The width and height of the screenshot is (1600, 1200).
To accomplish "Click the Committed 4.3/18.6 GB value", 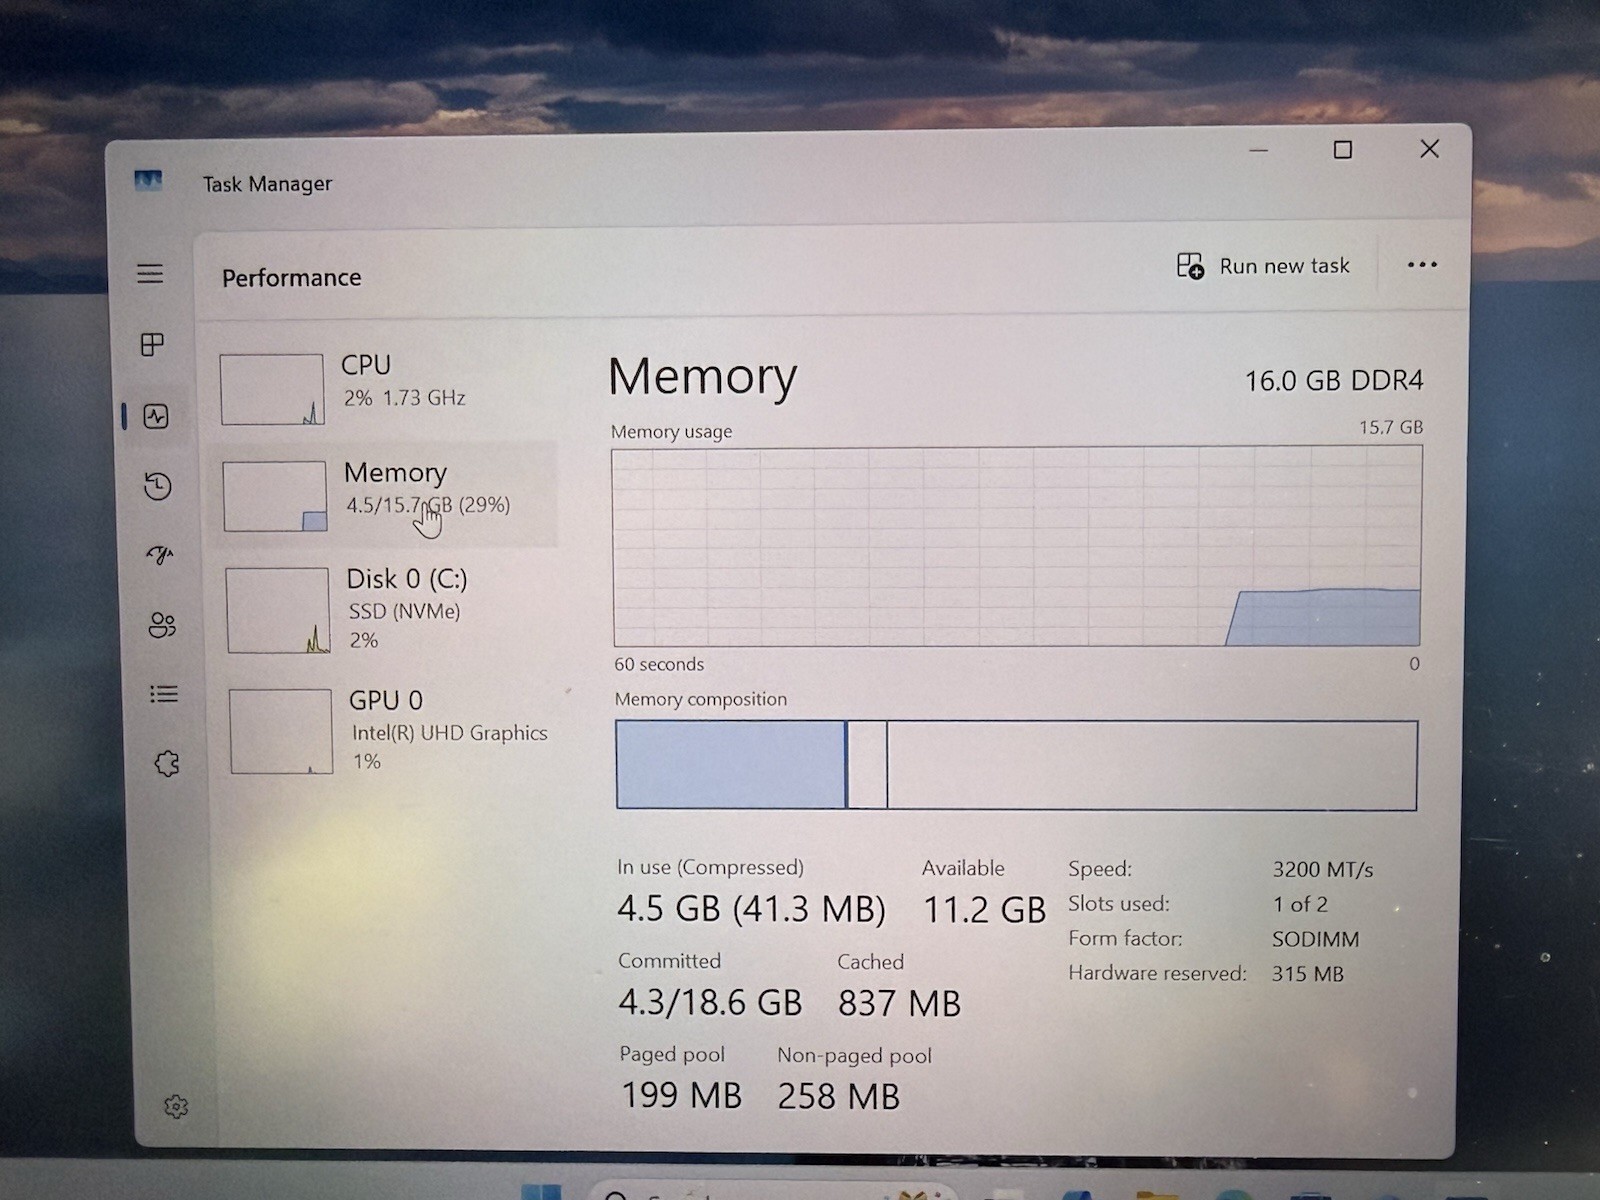I will tap(710, 1002).
